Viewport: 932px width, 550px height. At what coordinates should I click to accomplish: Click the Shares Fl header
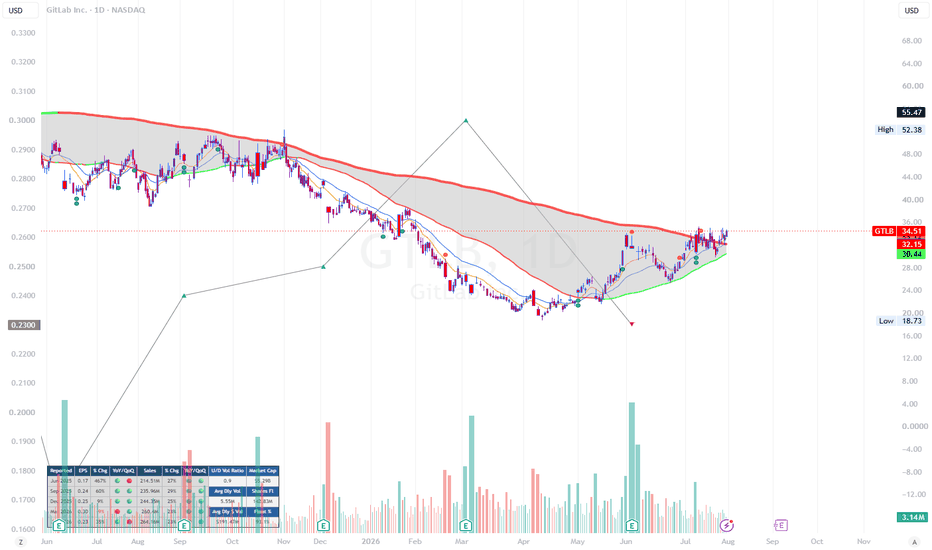pyautogui.click(x=263, y=491)
